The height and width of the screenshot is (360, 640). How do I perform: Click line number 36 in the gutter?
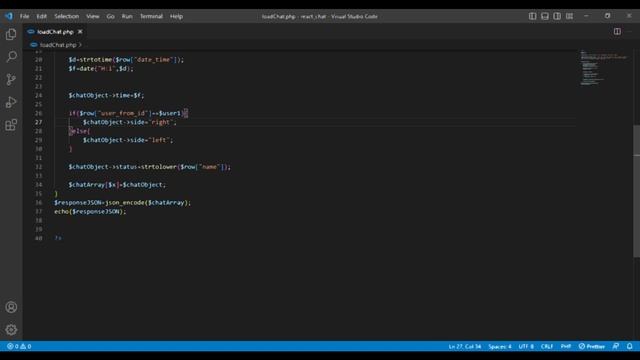38,202
